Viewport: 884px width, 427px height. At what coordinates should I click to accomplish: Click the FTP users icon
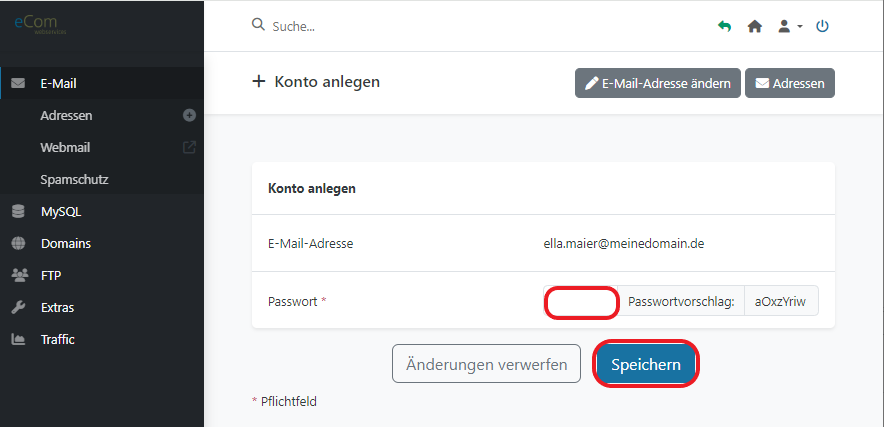pos(18,275)
